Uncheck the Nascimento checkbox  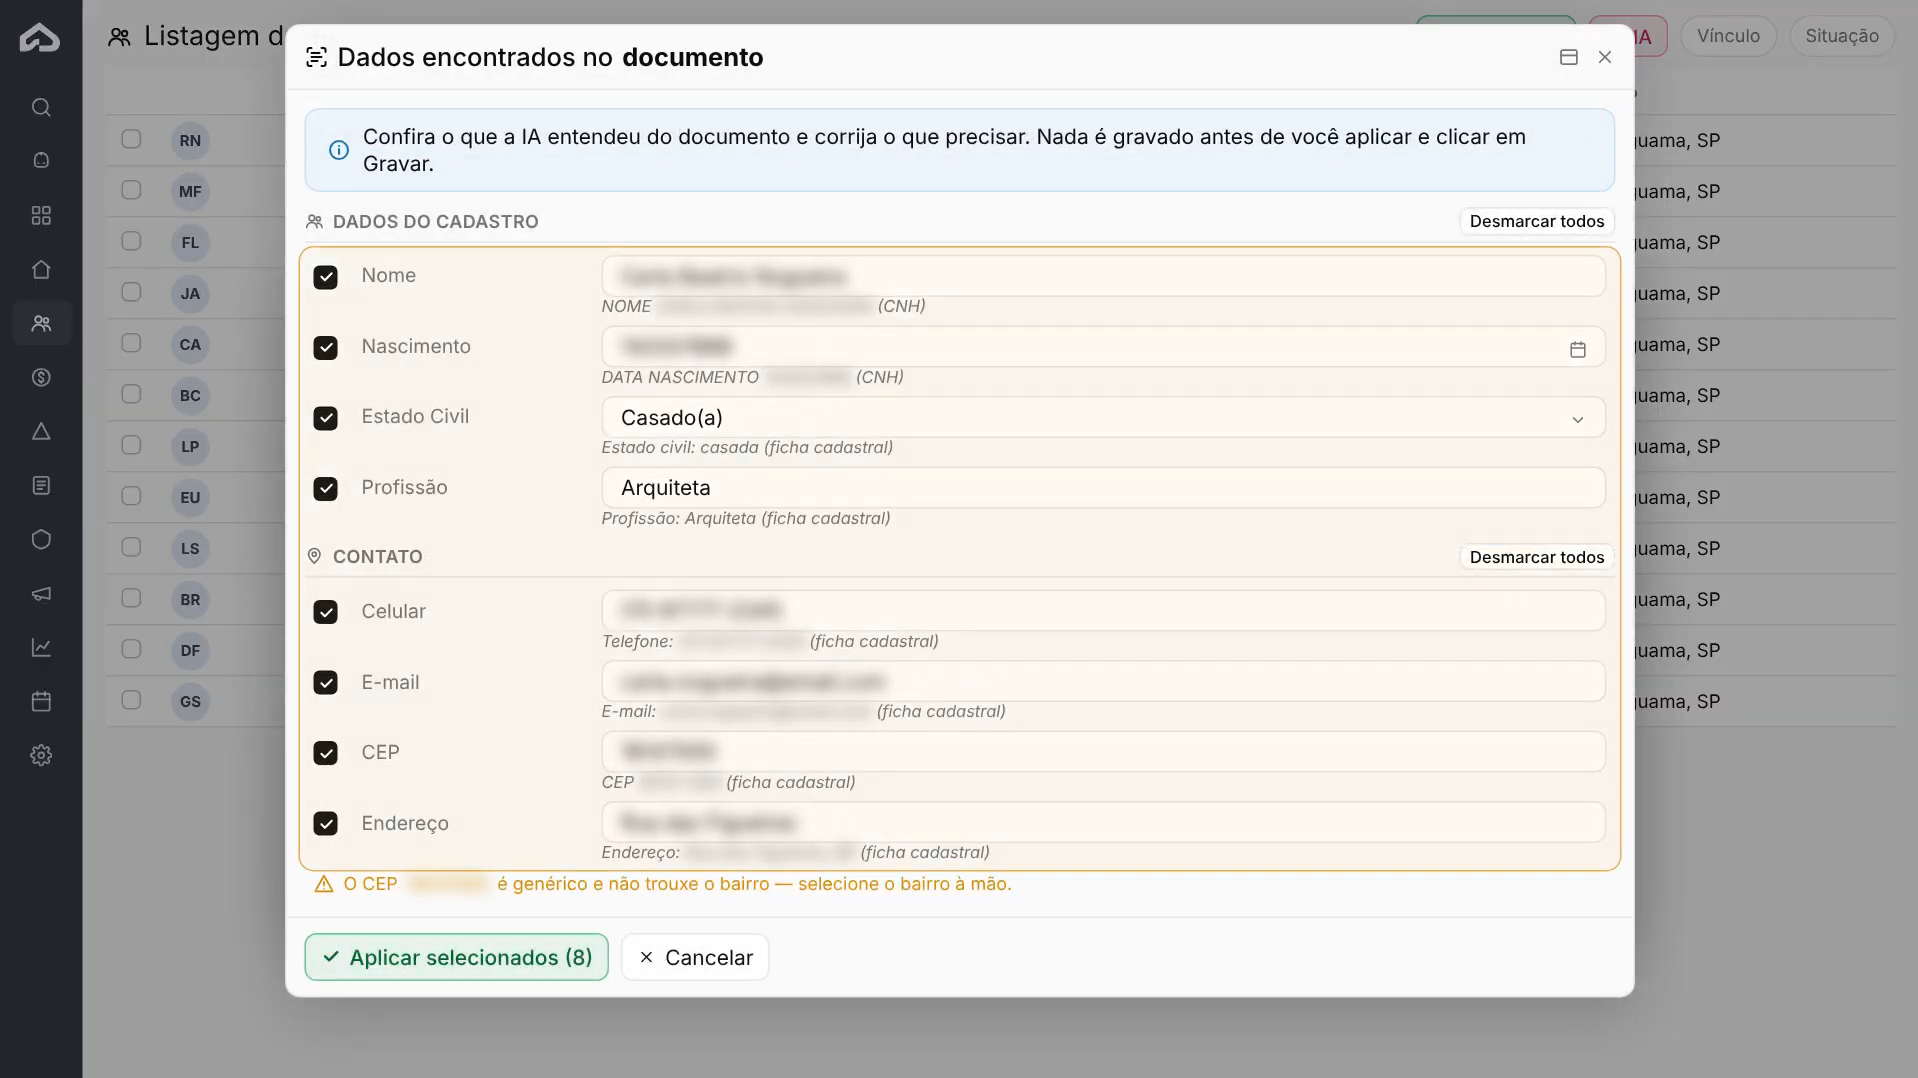(x=325, y=347)
